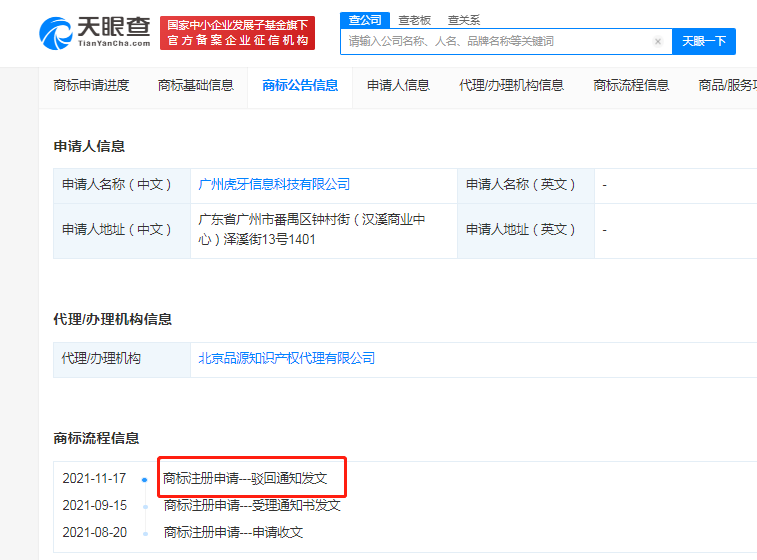This screenshot has height=560, width=757.
Task: Select the 查公司 search tab
Action: click(365, 20)
